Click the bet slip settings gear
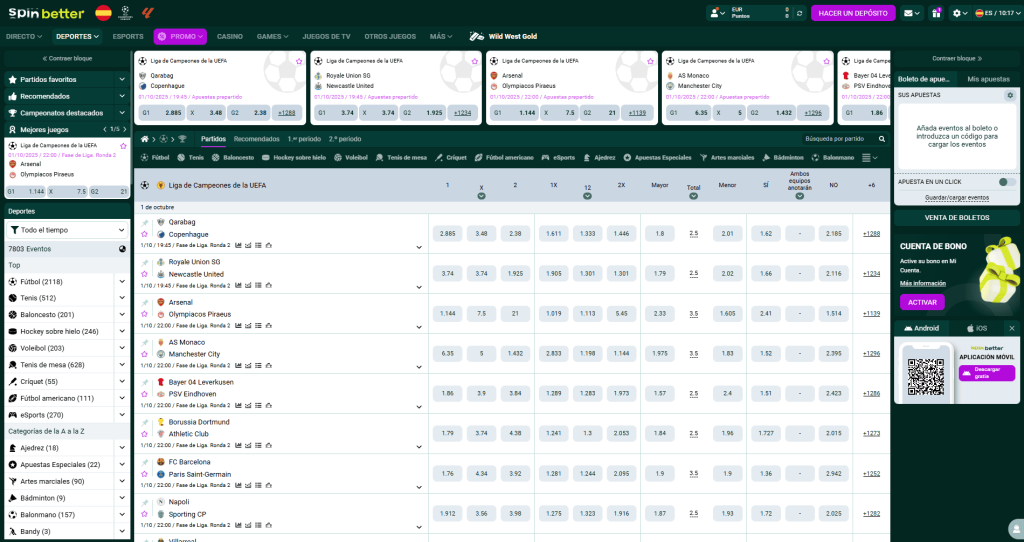The image size is (1024, 542). 1009,95
